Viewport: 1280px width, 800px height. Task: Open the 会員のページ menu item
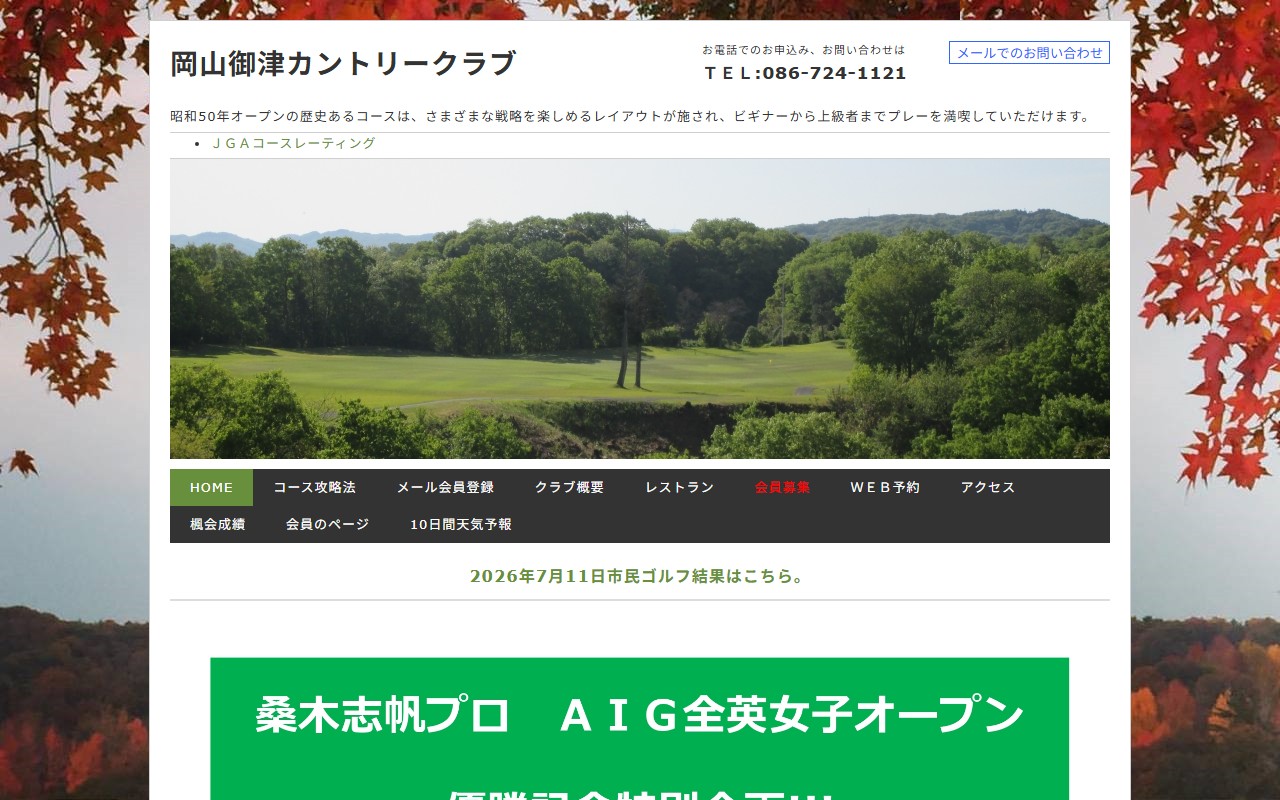coord(328,525)
